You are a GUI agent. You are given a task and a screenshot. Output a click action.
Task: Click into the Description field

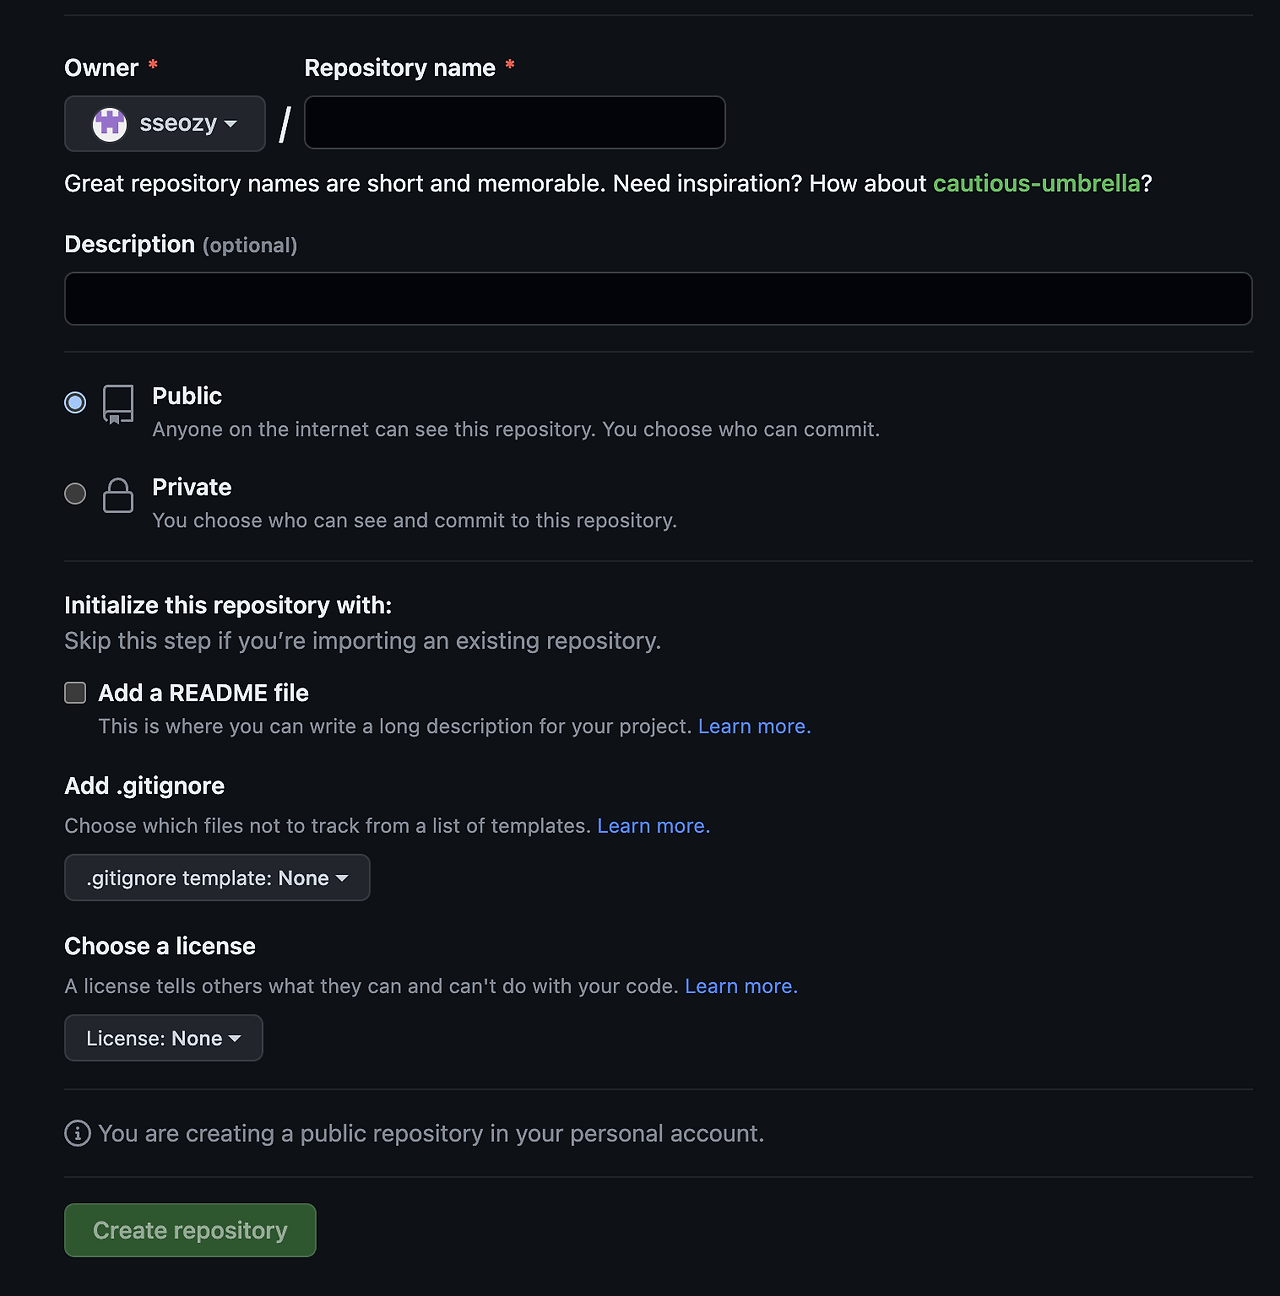point(658,298)
